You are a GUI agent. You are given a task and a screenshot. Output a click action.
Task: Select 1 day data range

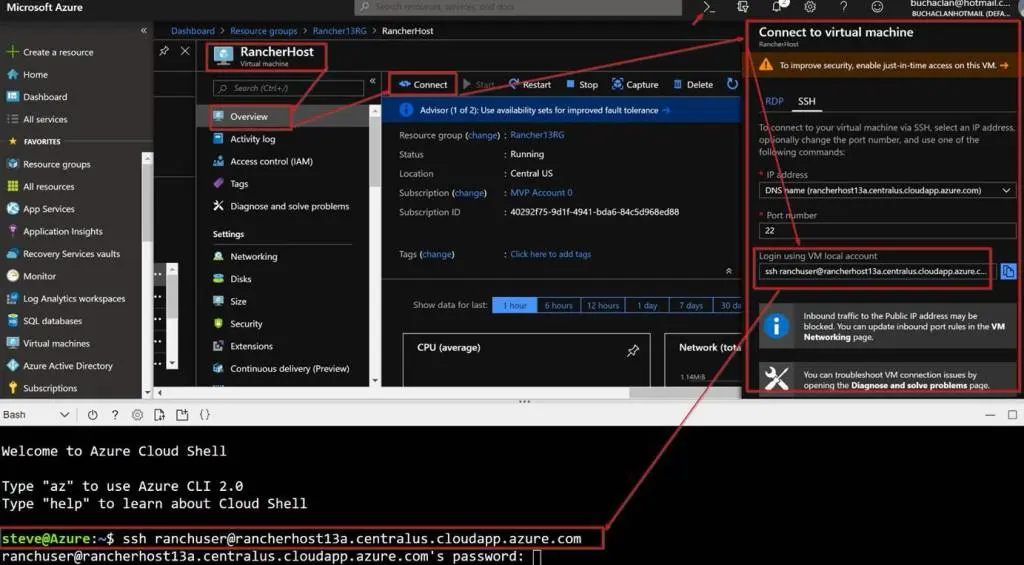647,305
